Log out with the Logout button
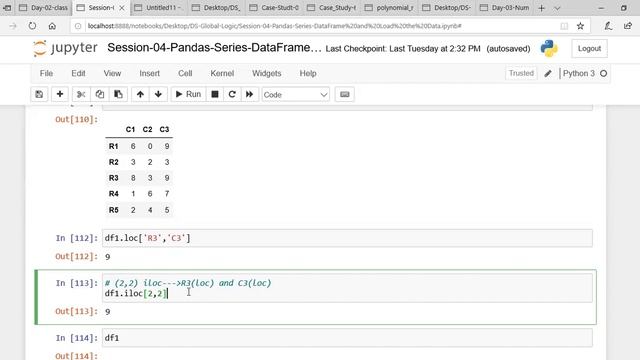Image resolution: width=640 pixels, height=360 pixels. coord(589,49)
